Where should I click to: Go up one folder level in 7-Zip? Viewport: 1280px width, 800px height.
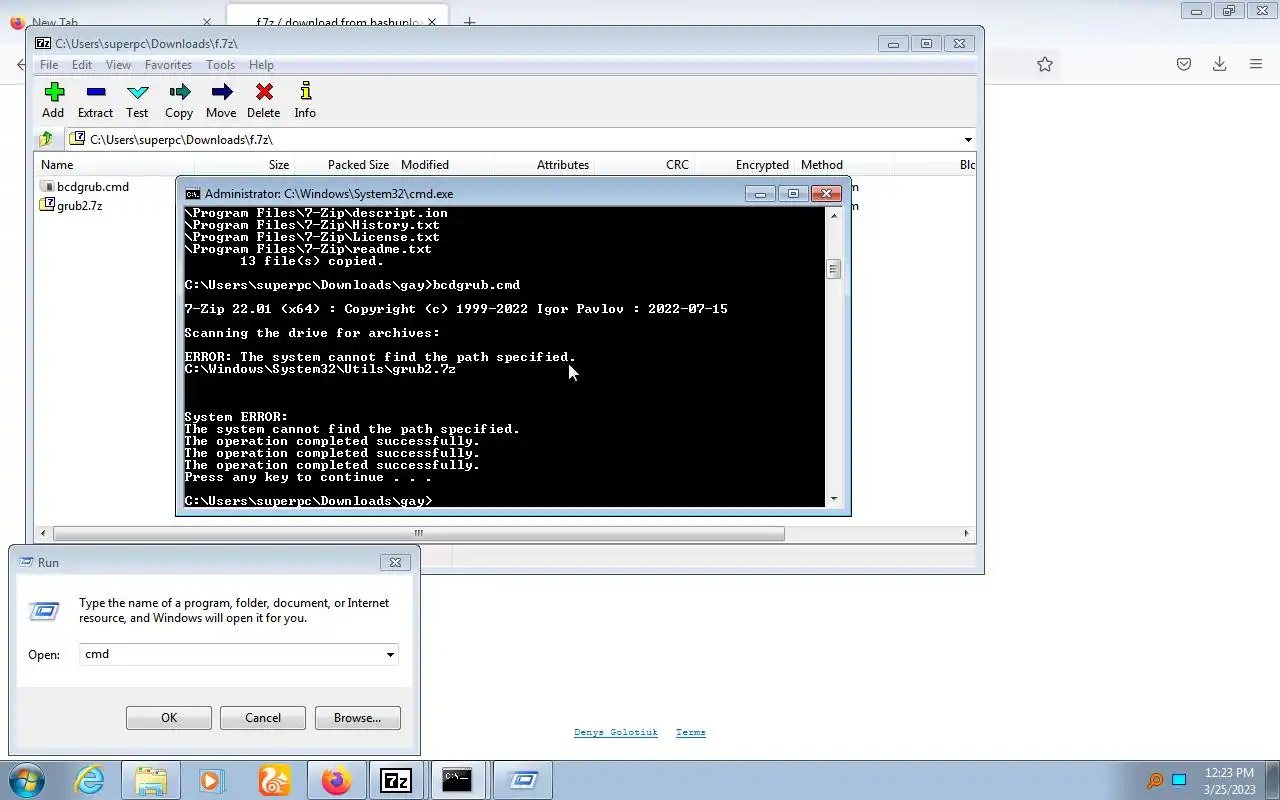tap(46, 139)
